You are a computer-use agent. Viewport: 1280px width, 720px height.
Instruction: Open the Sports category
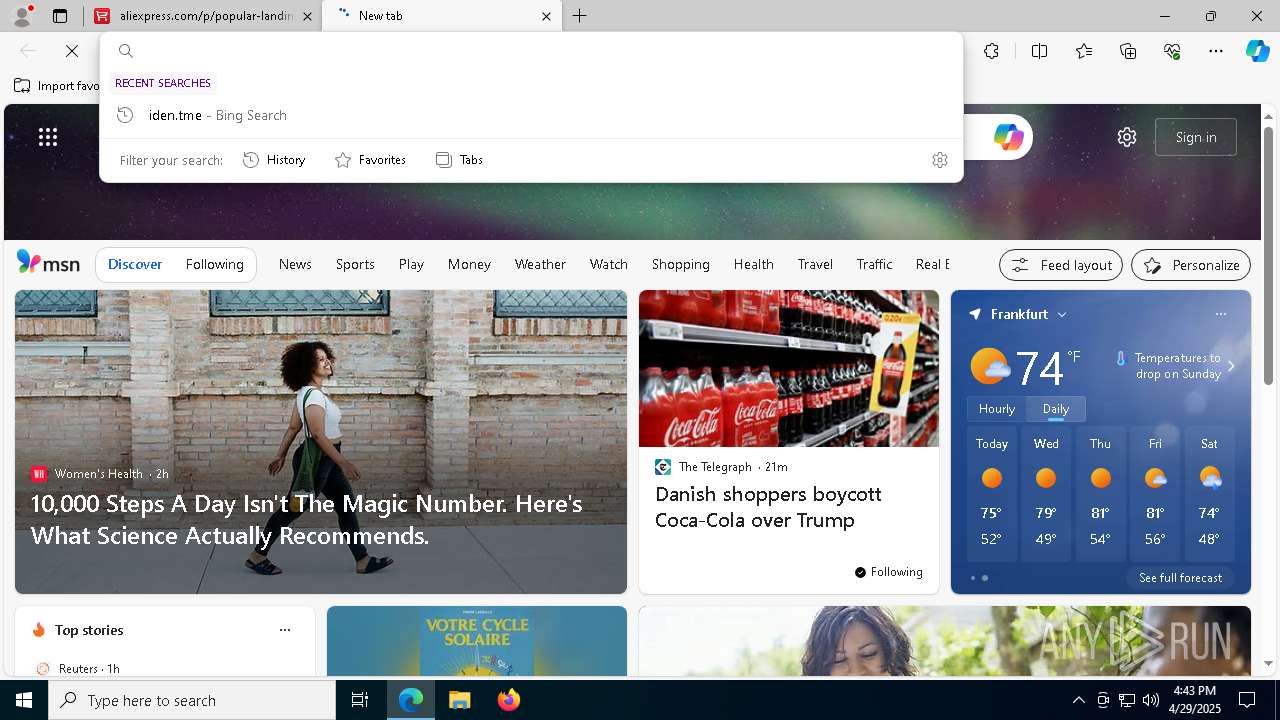tap(355, 264)
